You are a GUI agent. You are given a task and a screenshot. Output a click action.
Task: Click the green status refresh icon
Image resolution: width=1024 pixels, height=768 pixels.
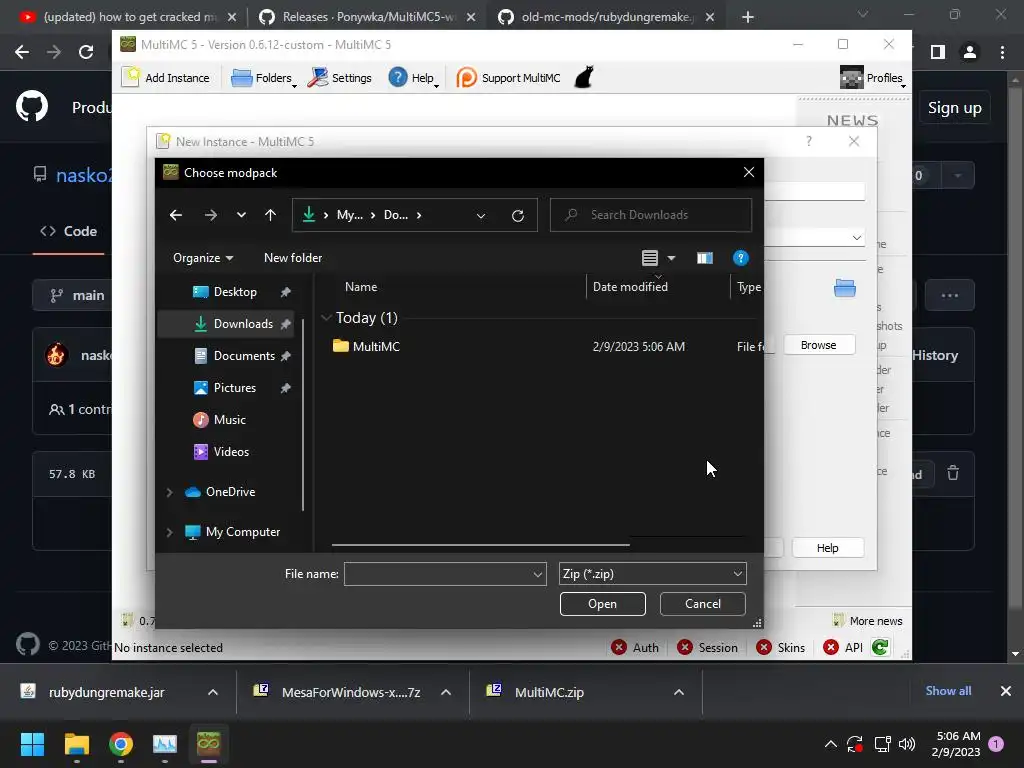coord(880,647)
